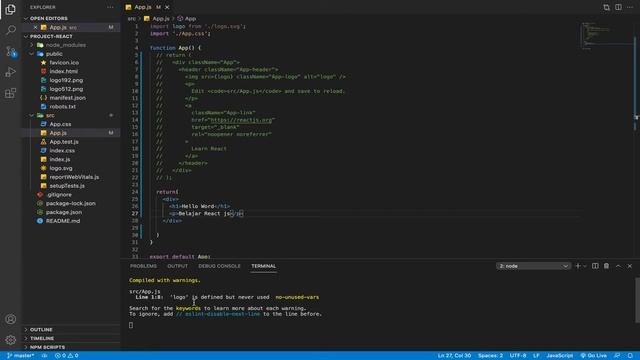This screenshot has width=640, height=360.
Task: Change encoding via UTF-8 status item
Action: [x=518, y=356]
